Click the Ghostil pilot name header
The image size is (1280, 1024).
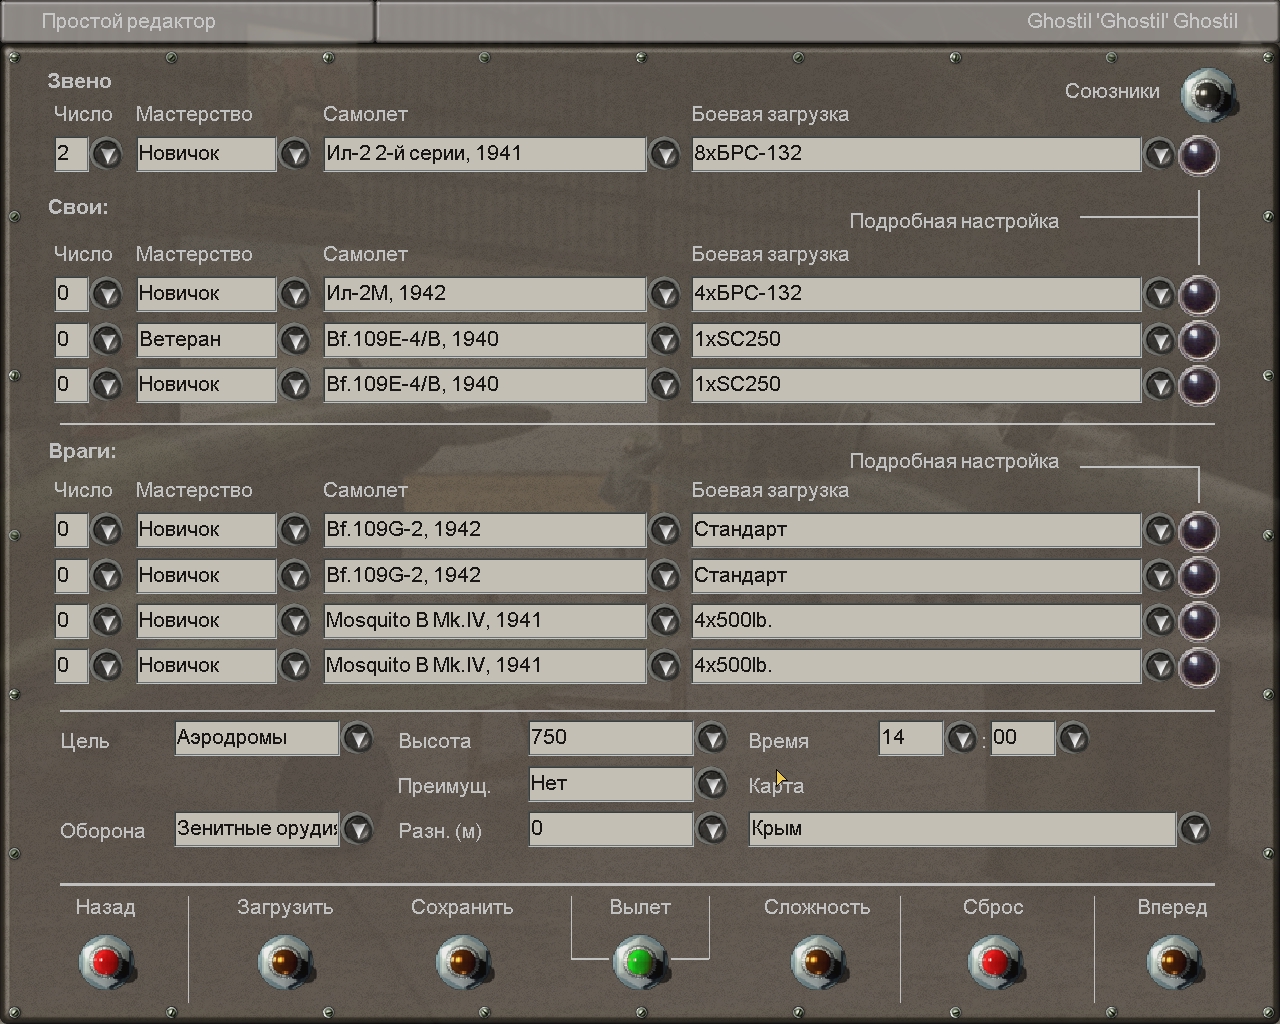1131,21
